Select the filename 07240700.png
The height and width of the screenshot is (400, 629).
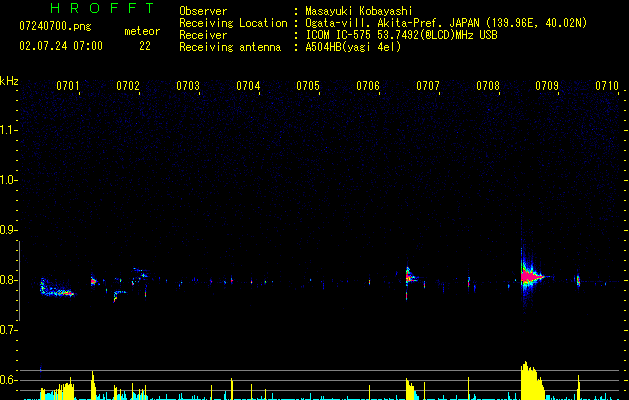pyautogui.click(x=55, y=27)
